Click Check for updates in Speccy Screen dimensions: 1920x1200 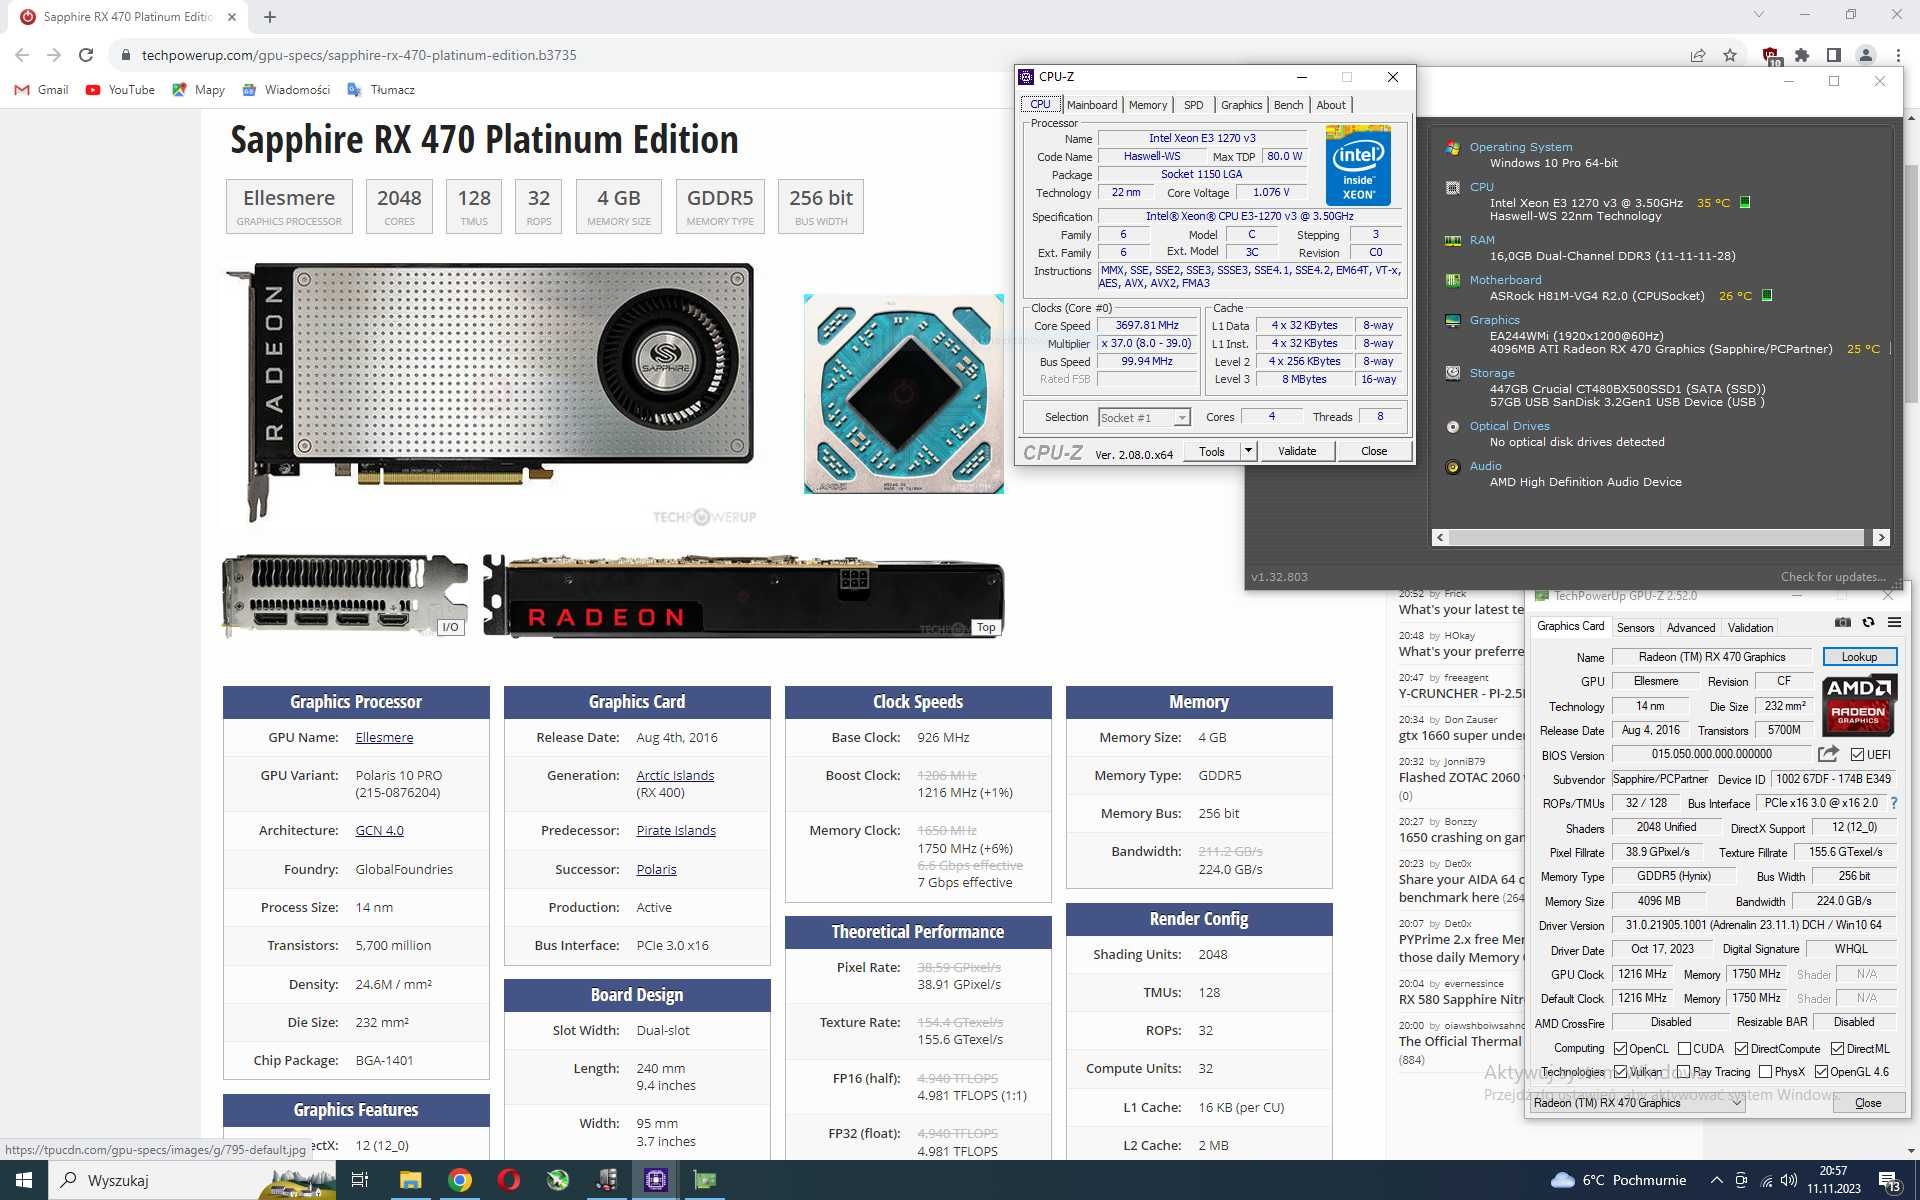click(x=1833, y=577)
